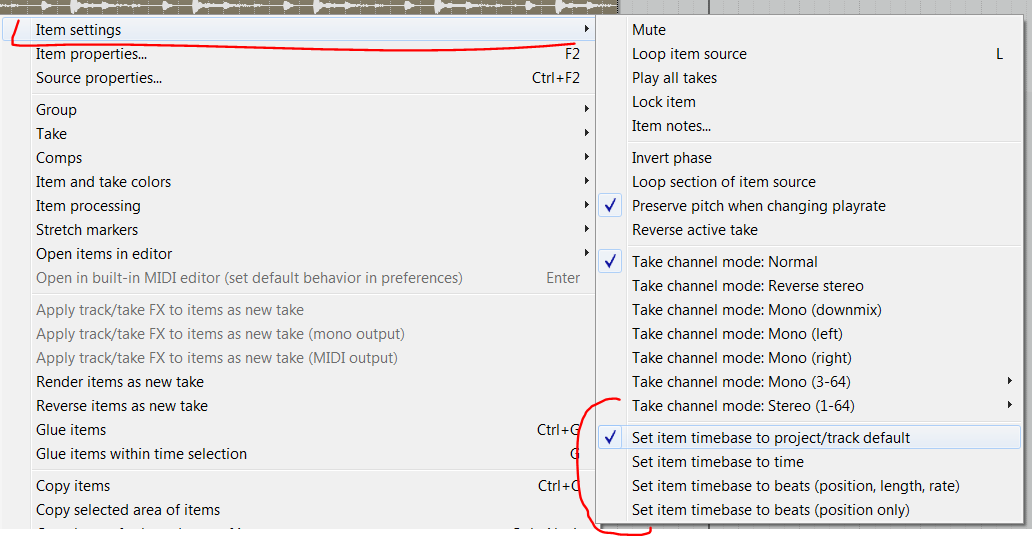Open Take channel mode: Stereo (1-64) submenu
The image size is (1032, 536).
coord(743,406)
